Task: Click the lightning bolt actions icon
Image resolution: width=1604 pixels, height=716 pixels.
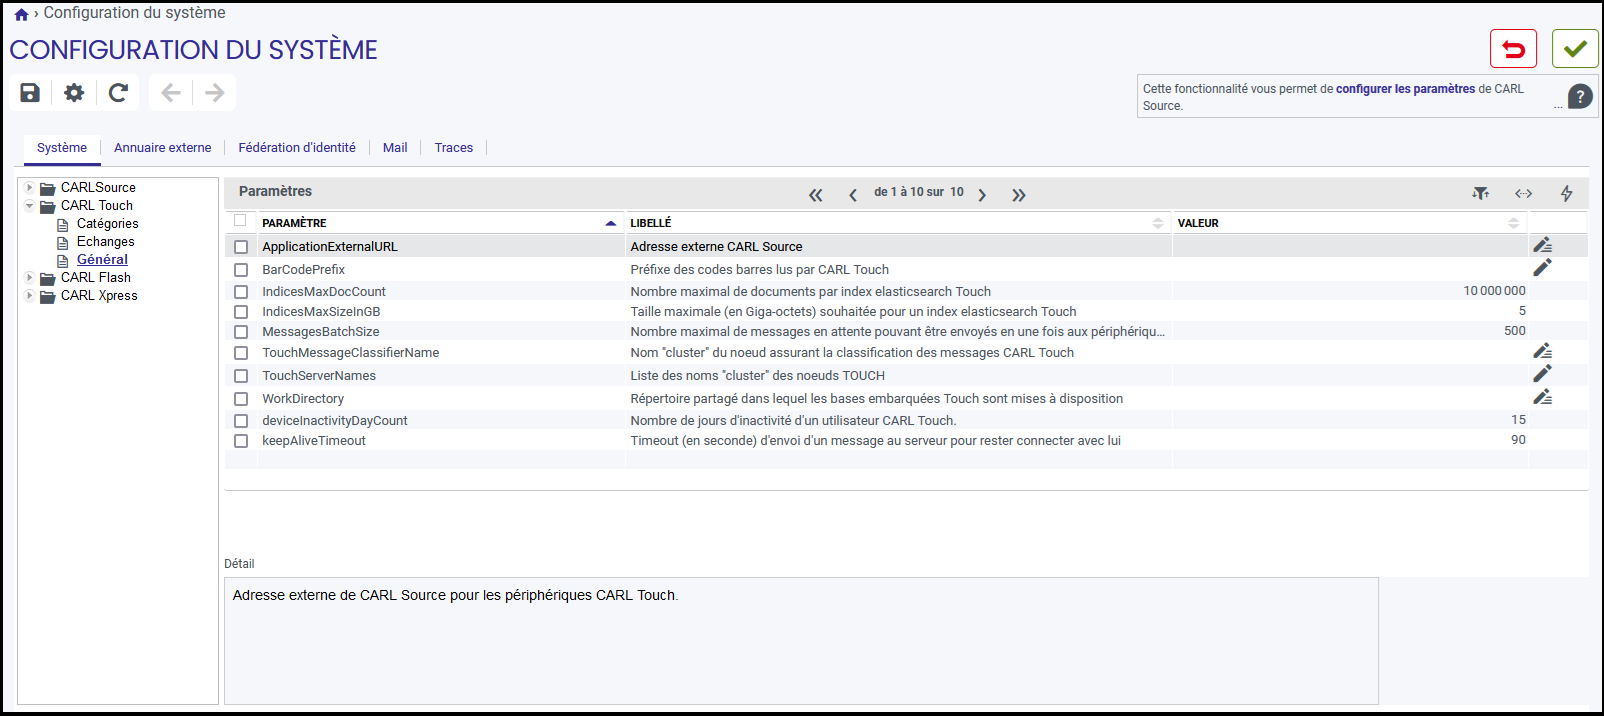Action: pos(1567,193)
